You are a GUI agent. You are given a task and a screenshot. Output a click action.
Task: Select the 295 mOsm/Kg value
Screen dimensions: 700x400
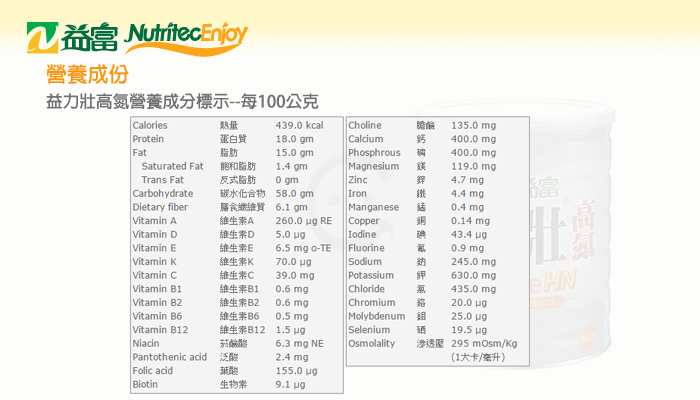click(484, 344)
